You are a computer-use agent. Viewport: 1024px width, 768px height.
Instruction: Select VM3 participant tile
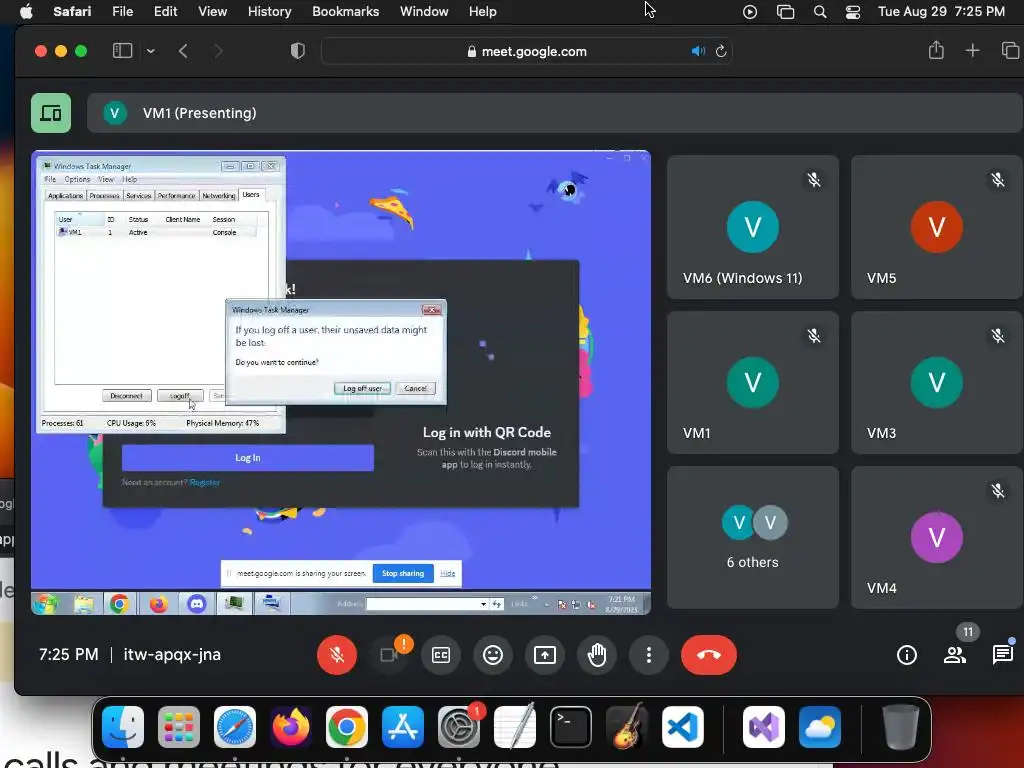[x=937, y=382]
